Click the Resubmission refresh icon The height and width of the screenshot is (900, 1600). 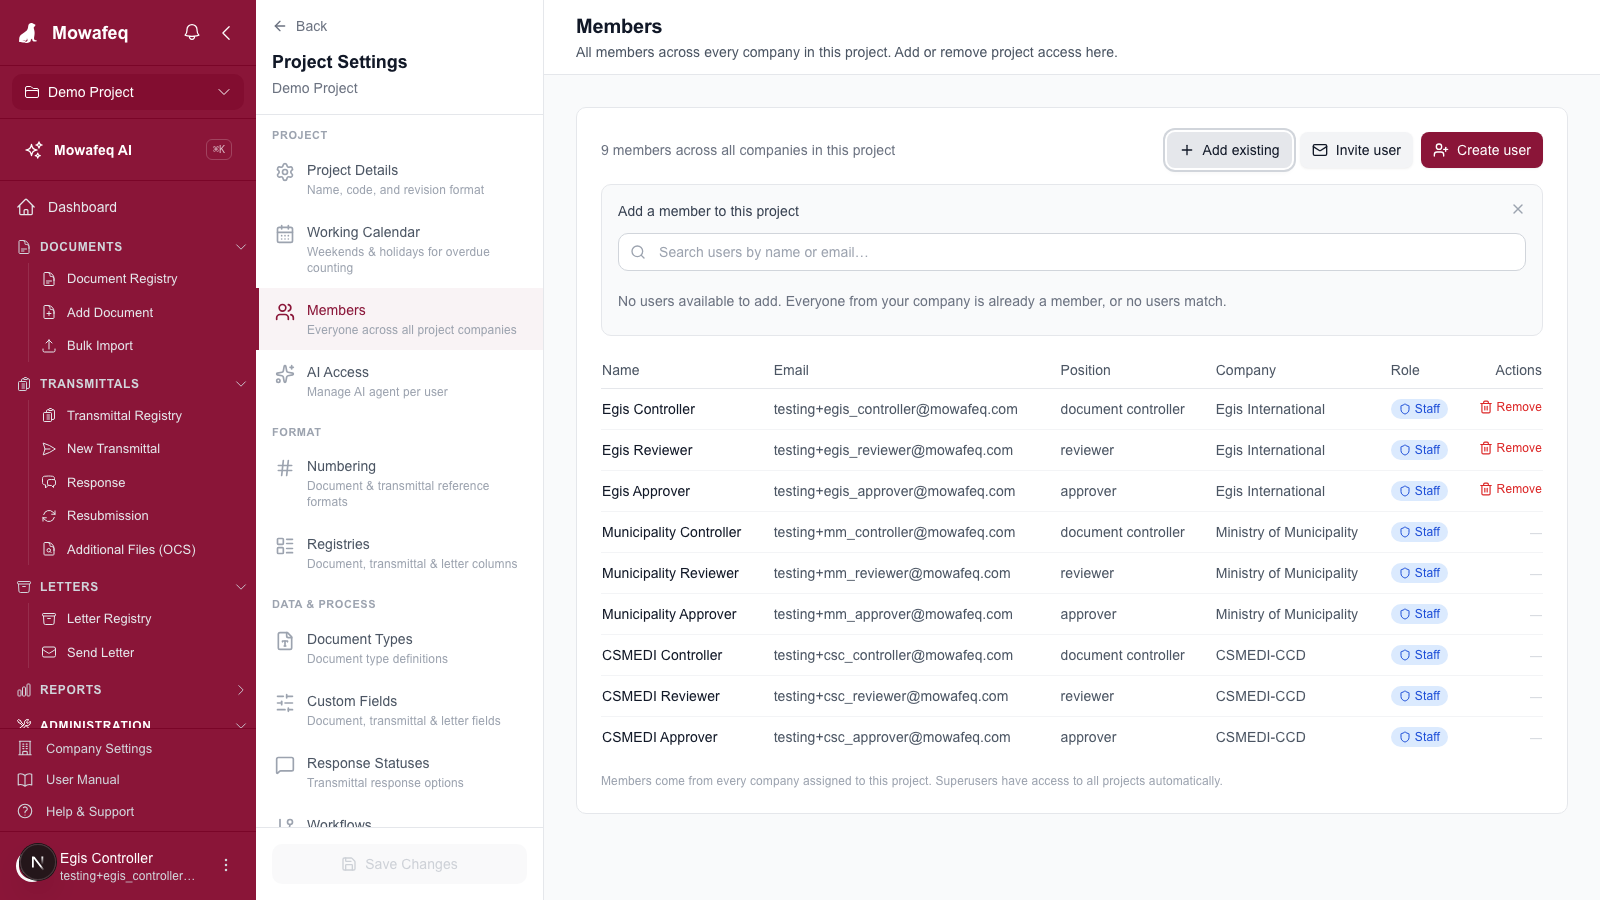click(x=49, y=516)
